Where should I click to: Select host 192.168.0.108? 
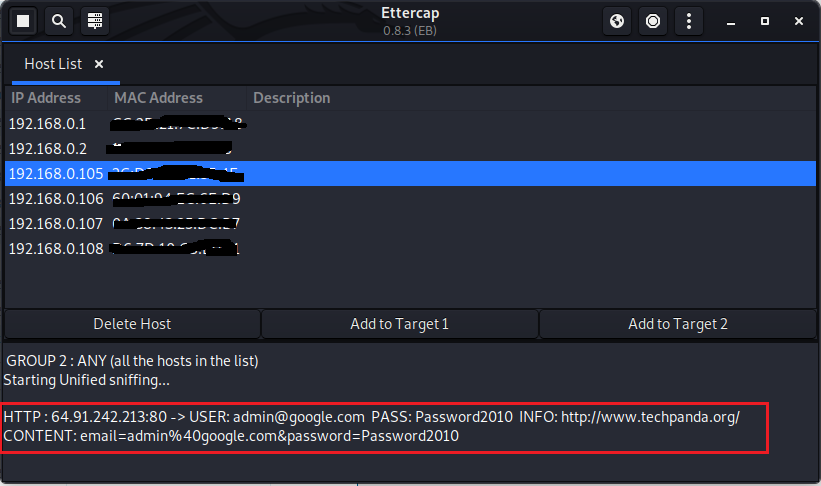pyautogui.click(x=56, y=249)
